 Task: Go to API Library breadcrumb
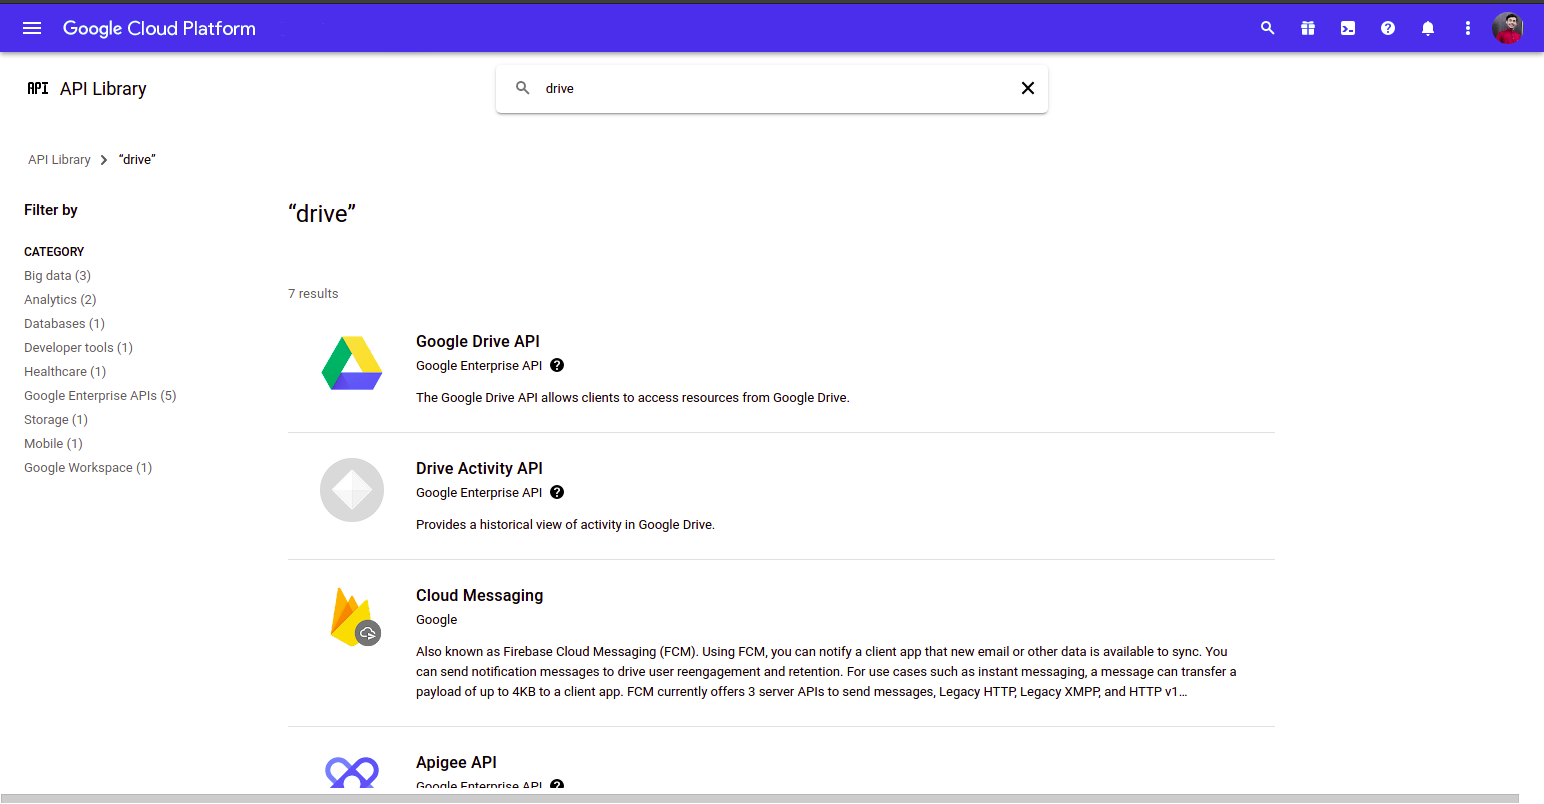point(59,159)
